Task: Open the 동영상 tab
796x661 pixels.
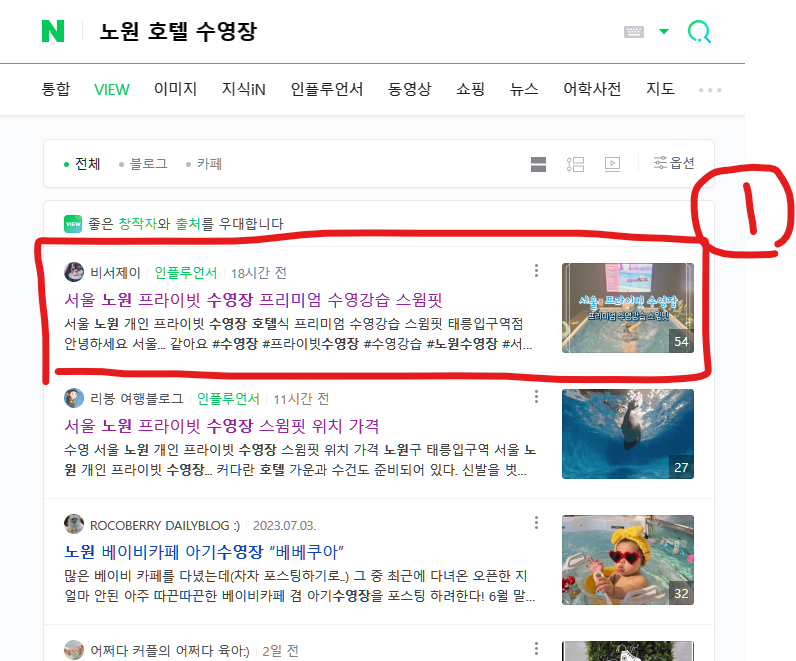Action: (409, 89)
